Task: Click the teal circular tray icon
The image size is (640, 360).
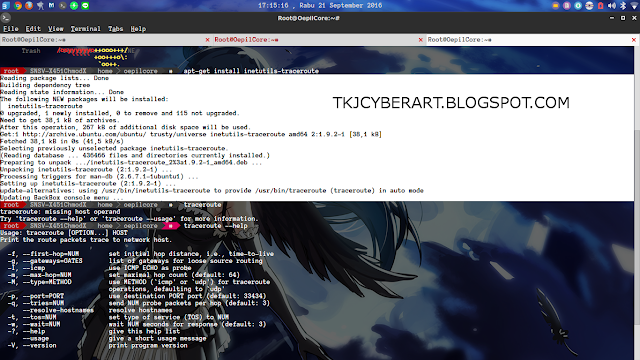Action: 578,5
